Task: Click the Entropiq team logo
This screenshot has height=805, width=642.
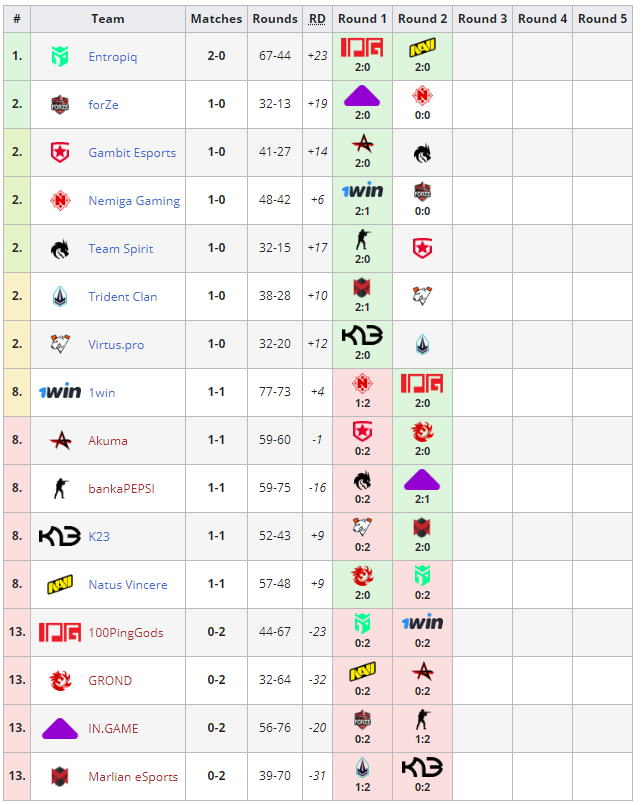Action: pos(60,57)
